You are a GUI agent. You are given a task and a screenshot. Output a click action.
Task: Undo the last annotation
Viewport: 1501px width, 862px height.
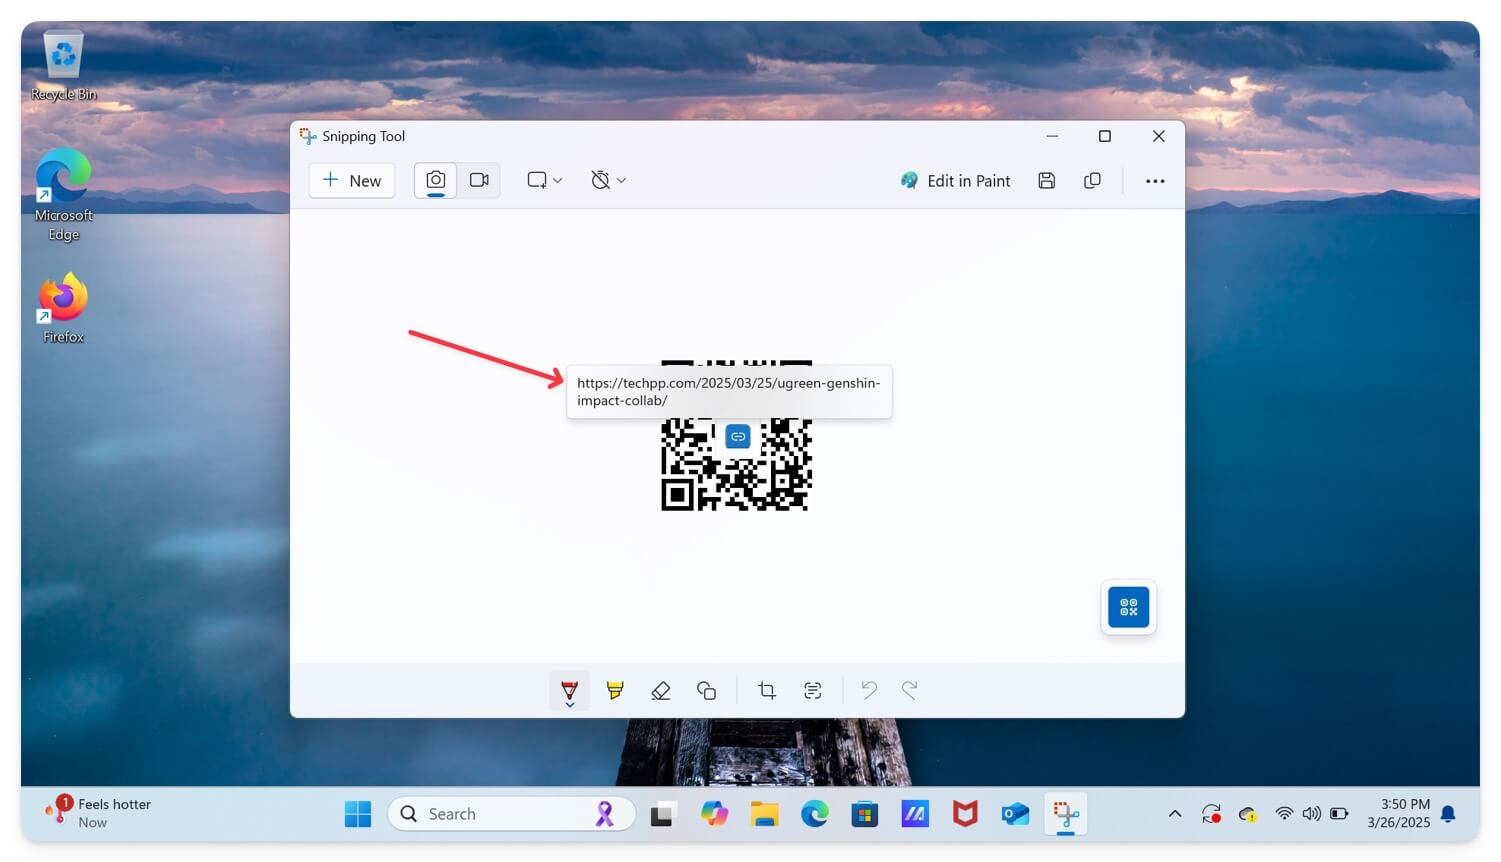click(x=868, y=690)
